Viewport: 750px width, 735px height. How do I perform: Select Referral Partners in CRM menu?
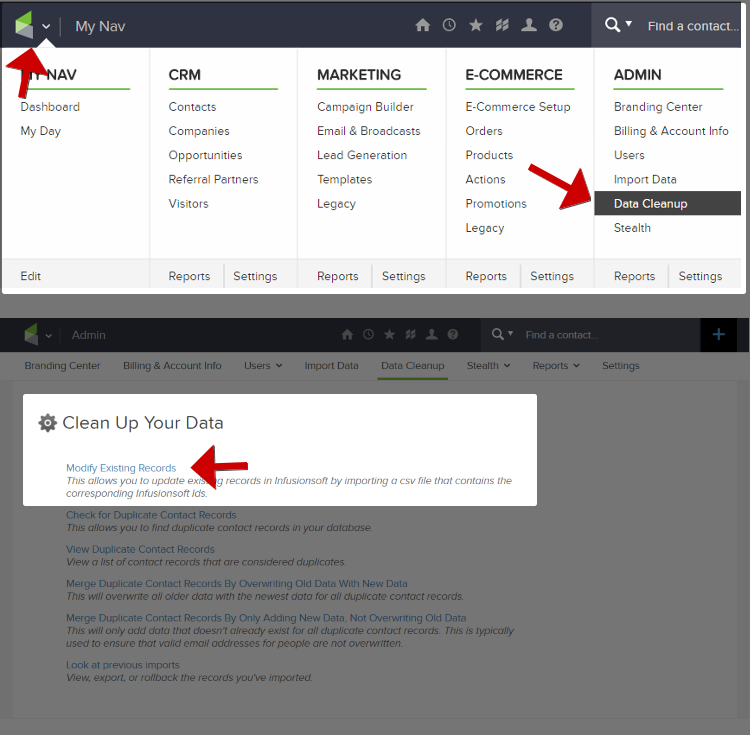pyautogui.click(x=213, y=179)
